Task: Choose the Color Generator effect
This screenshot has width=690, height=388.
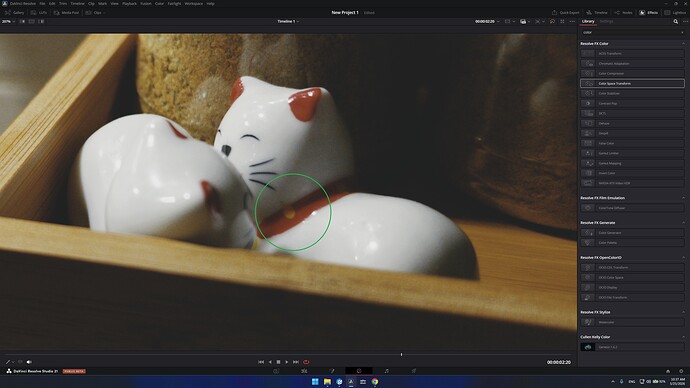Action: tap(632, 233)
